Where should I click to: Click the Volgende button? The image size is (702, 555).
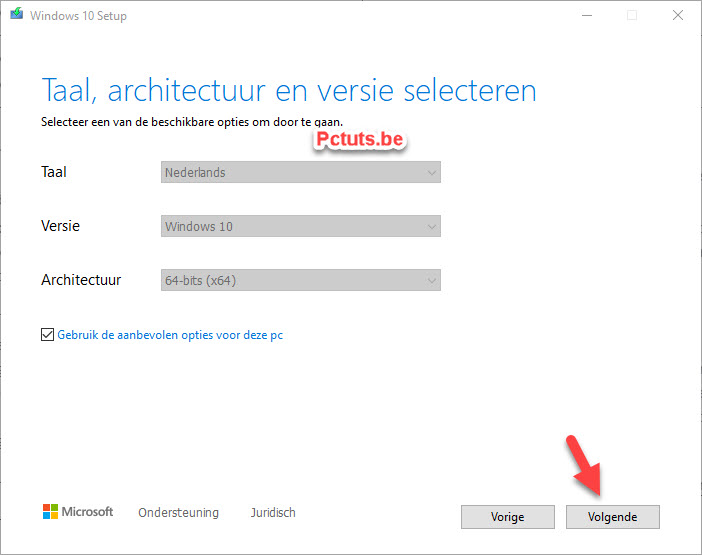[x=612, y=517]
